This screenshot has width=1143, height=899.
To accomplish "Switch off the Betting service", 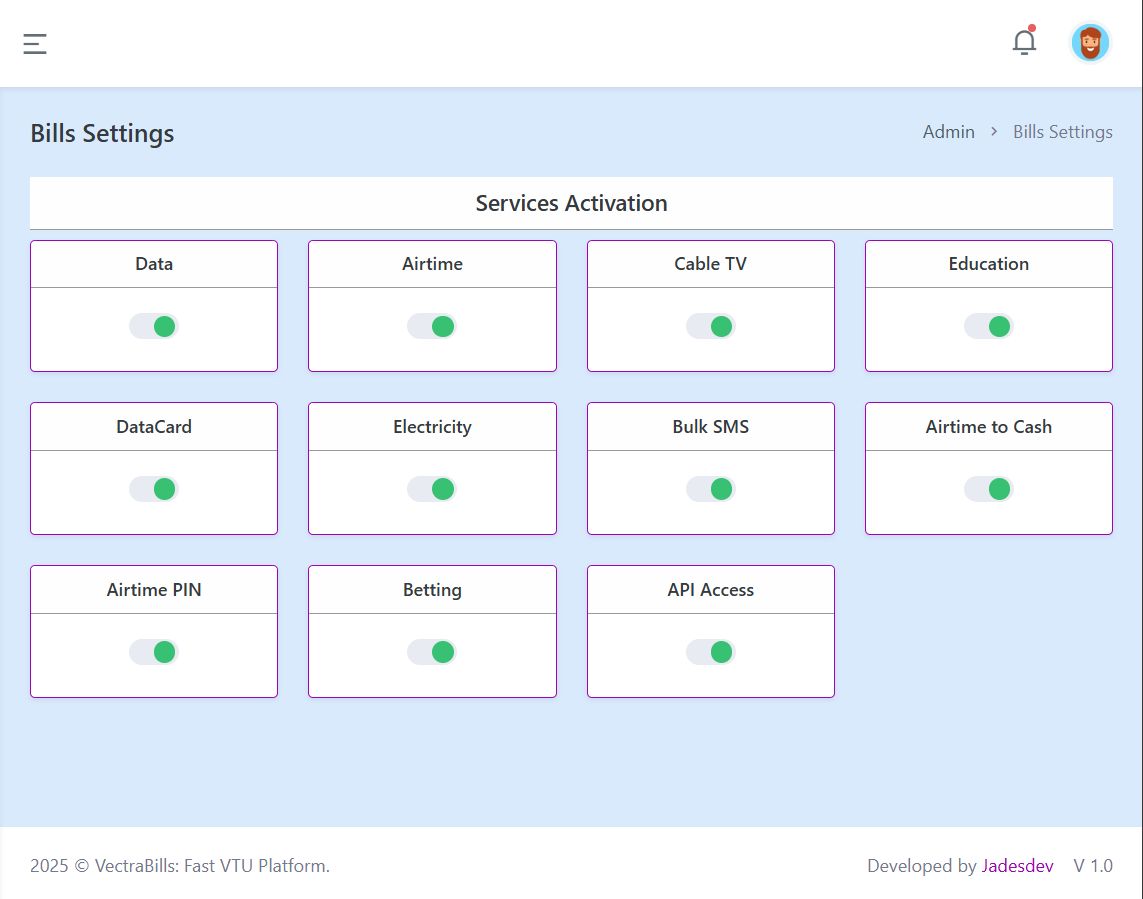I will tap(432, 652).
